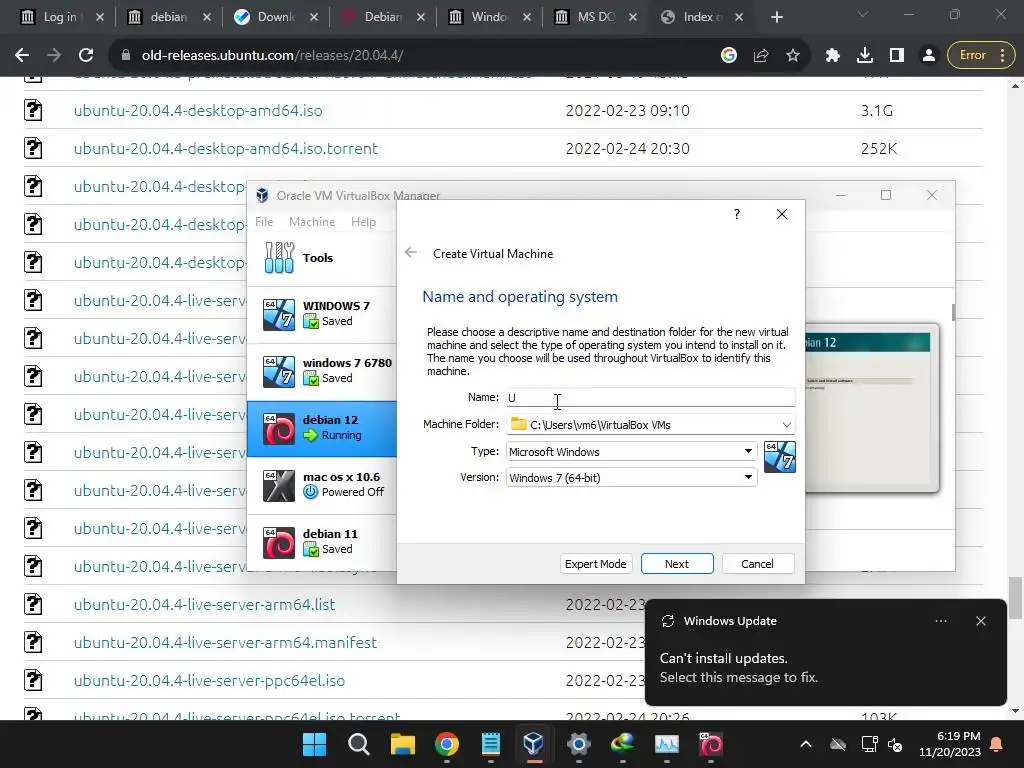Click the debian 12 preview thumbnail

[x=872, y=408]
